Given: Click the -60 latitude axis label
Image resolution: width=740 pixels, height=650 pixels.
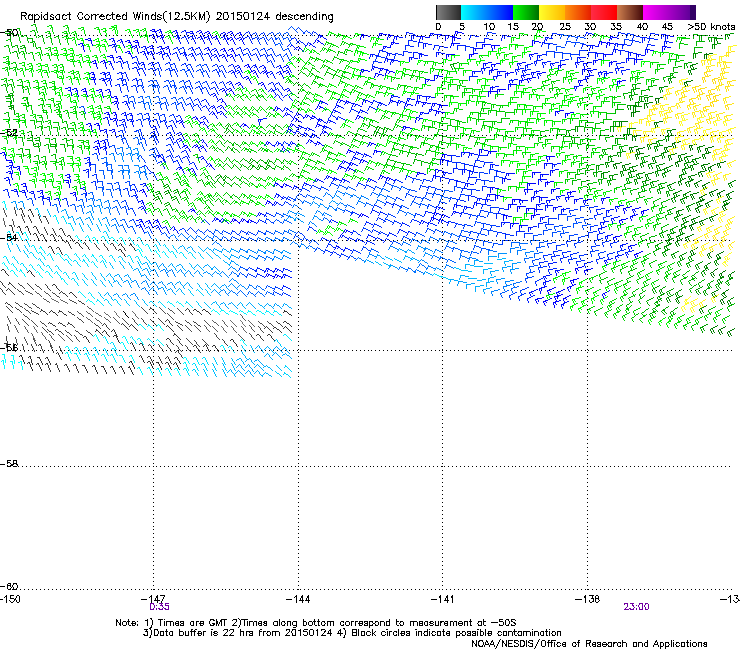Looking at the screenshot, I should coord(9,586).
